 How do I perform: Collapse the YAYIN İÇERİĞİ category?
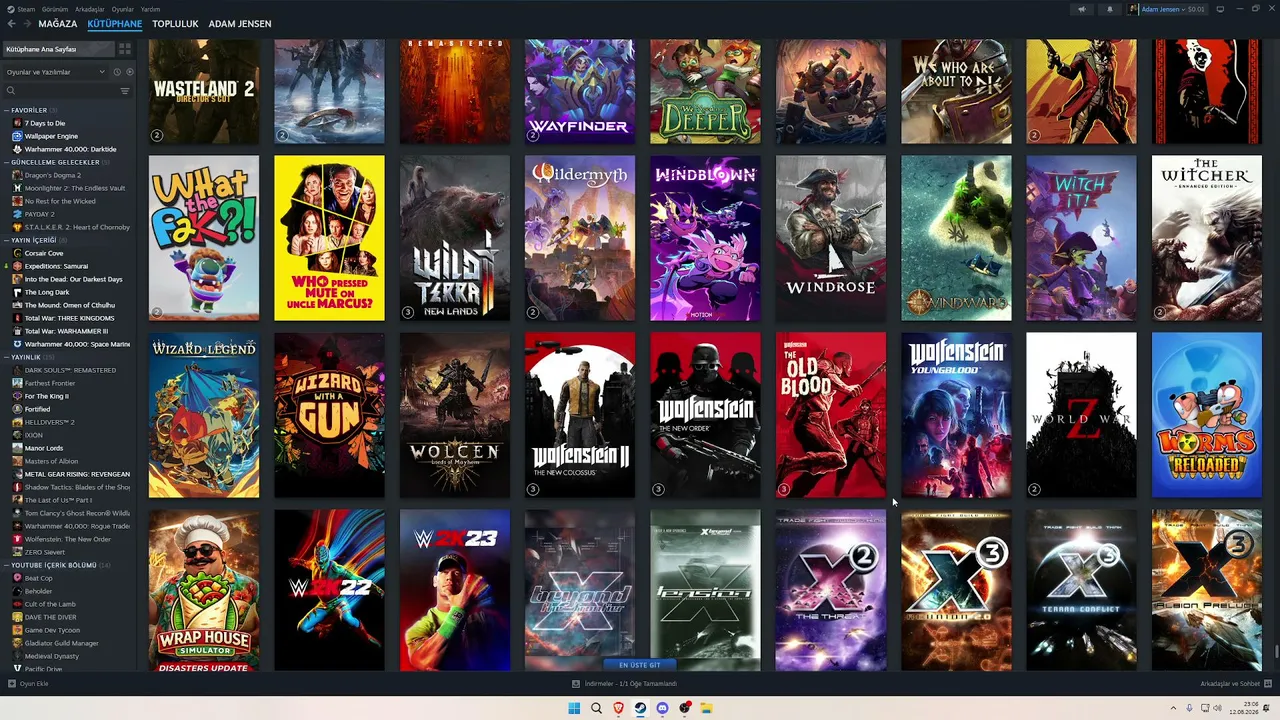click(7, 240)
